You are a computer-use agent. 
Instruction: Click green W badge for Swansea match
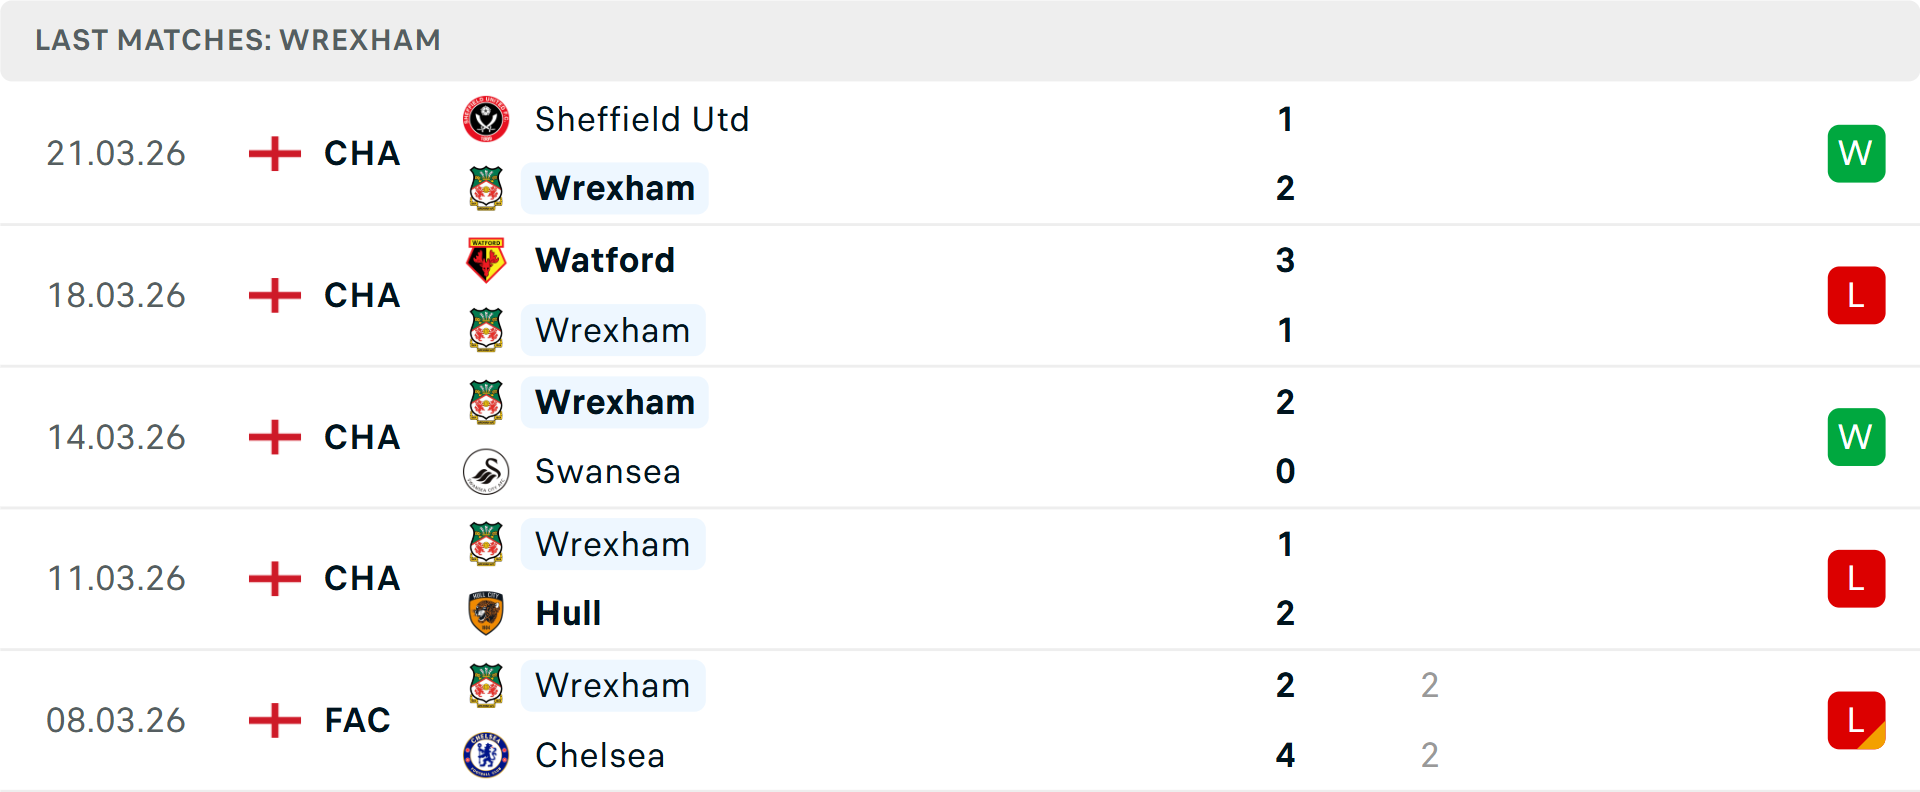(1856, 437)
